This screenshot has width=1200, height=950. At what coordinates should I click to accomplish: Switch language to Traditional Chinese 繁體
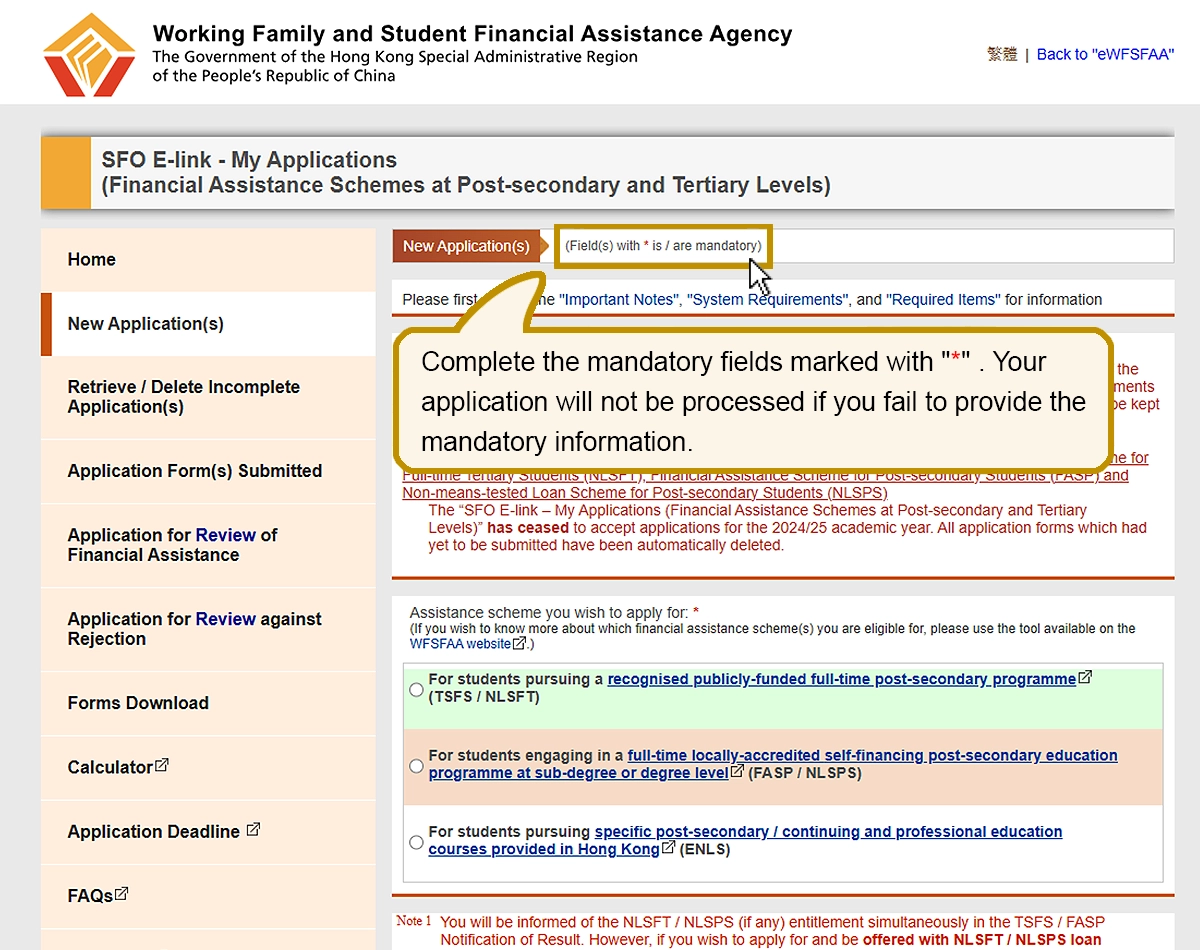click(1002, 54)
